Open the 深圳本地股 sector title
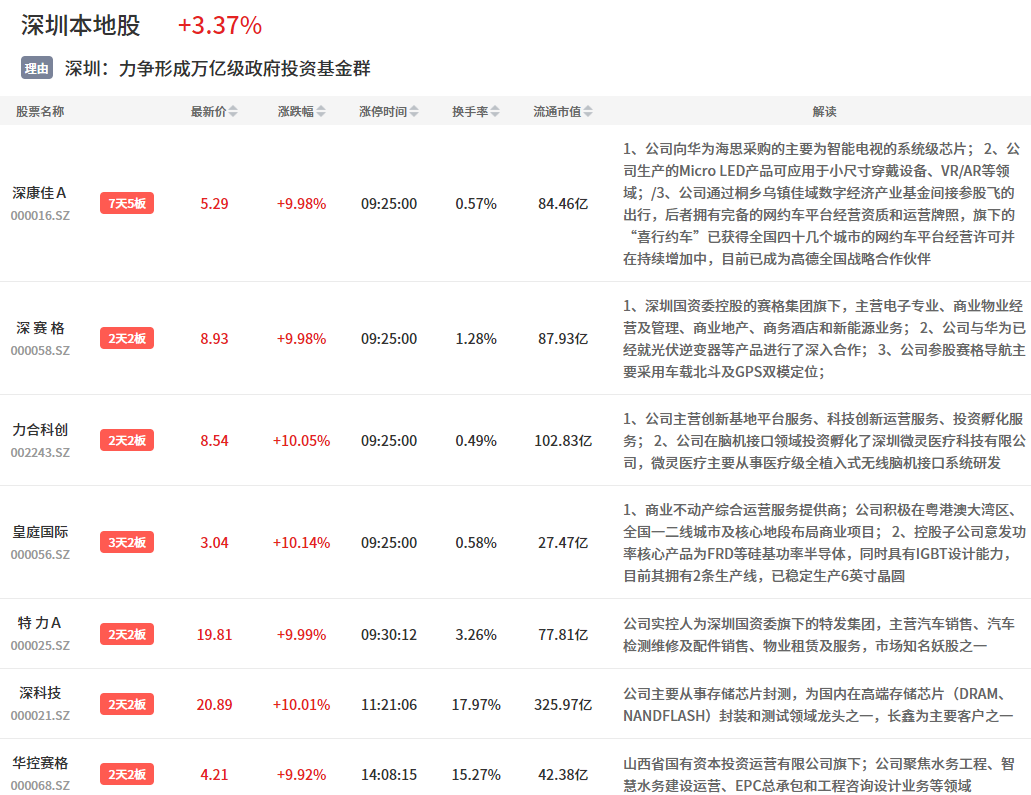 (81, 26)
